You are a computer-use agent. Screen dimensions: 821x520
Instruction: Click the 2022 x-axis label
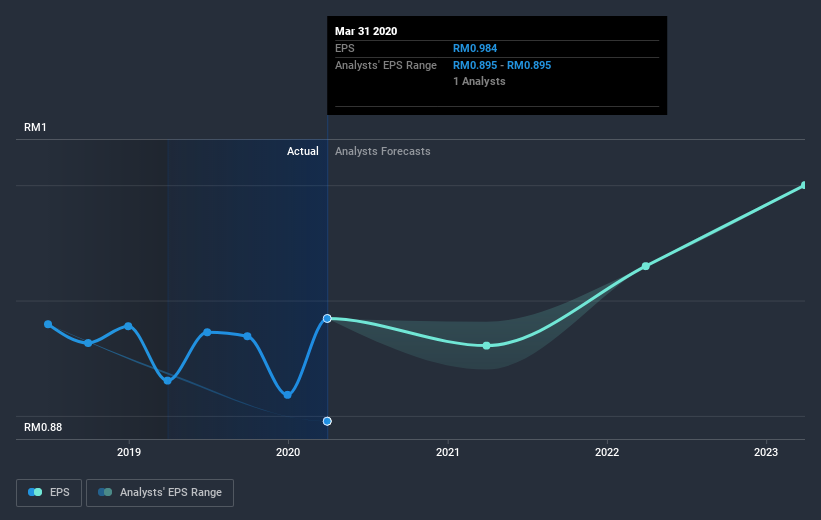606,452
